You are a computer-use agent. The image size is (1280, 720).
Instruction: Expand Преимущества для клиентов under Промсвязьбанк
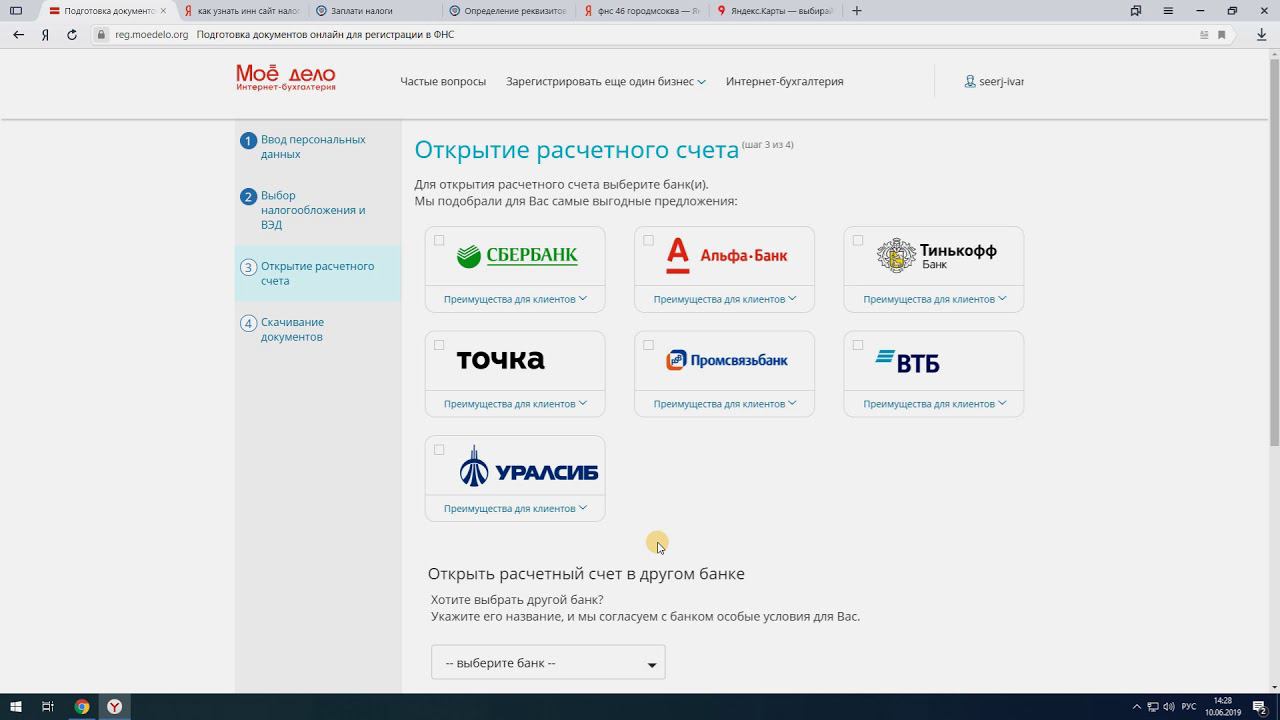coord(725,404)
